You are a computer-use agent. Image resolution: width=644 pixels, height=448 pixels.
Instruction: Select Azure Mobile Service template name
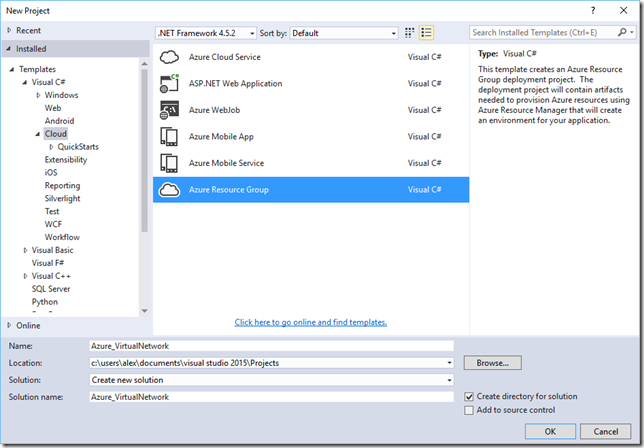coord(226,163)
